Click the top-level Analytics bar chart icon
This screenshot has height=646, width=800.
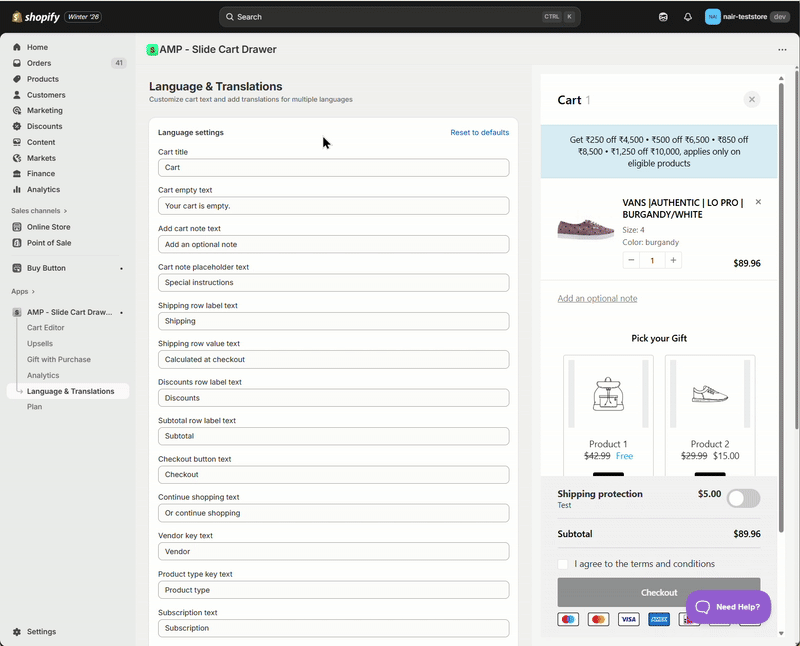click(x=17, y=189)
